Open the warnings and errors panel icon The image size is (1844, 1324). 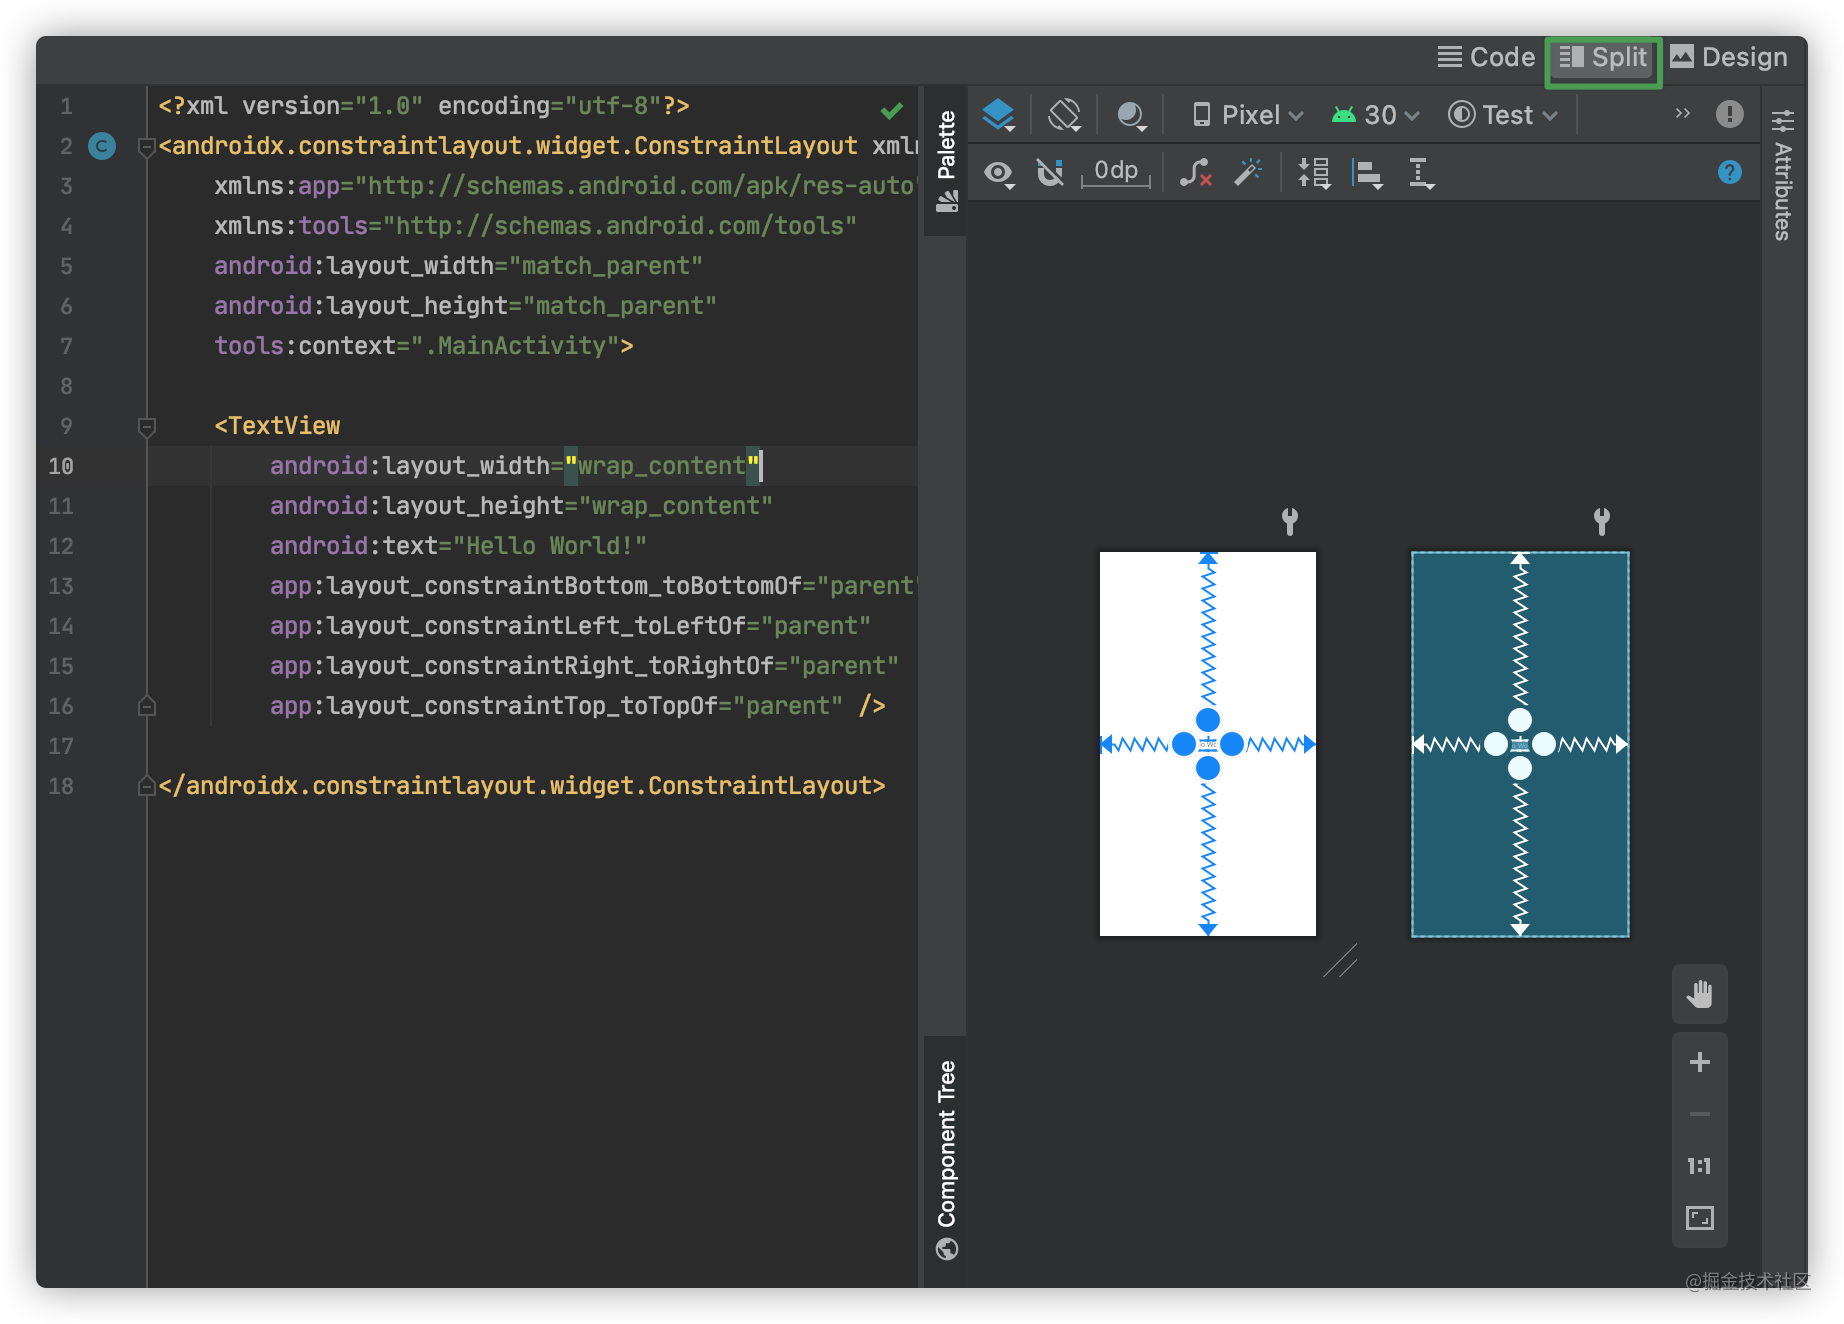[x=1729, y=114]
